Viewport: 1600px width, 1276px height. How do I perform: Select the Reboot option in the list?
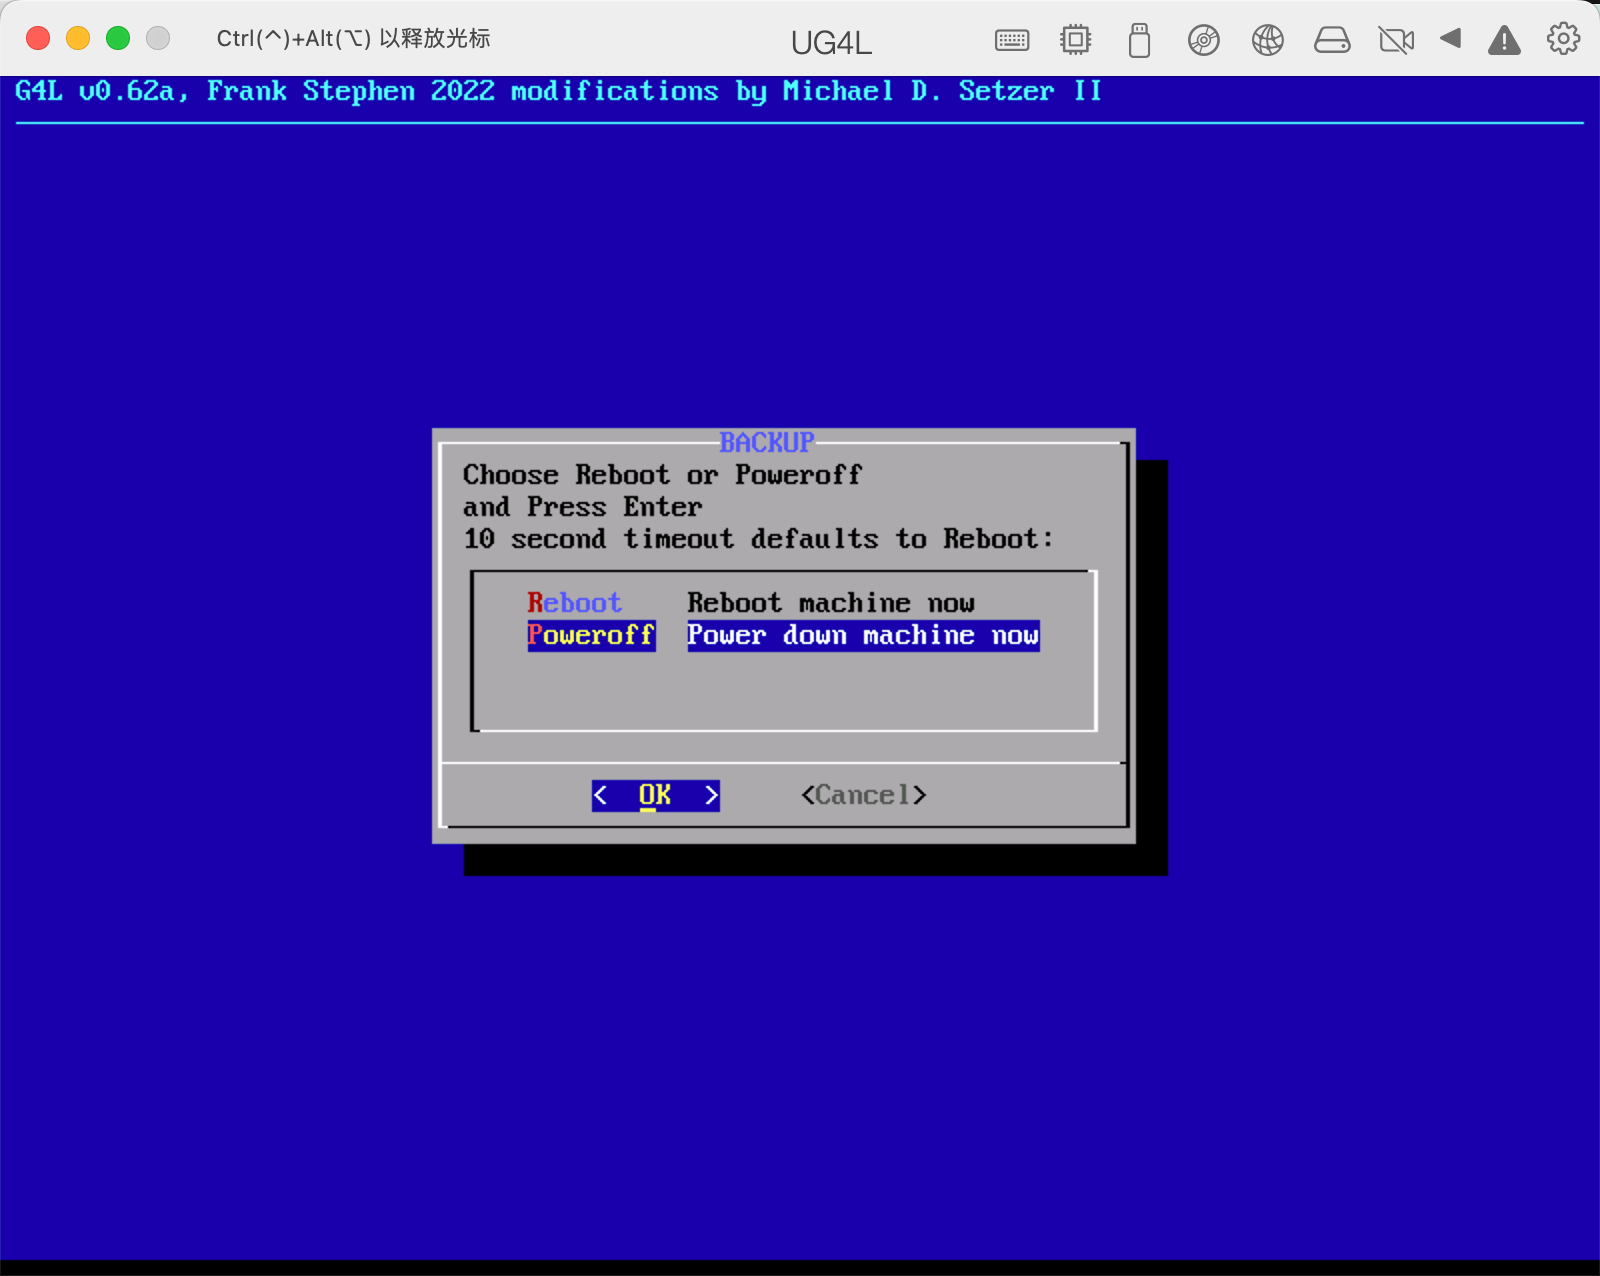[x=574, y=602]
